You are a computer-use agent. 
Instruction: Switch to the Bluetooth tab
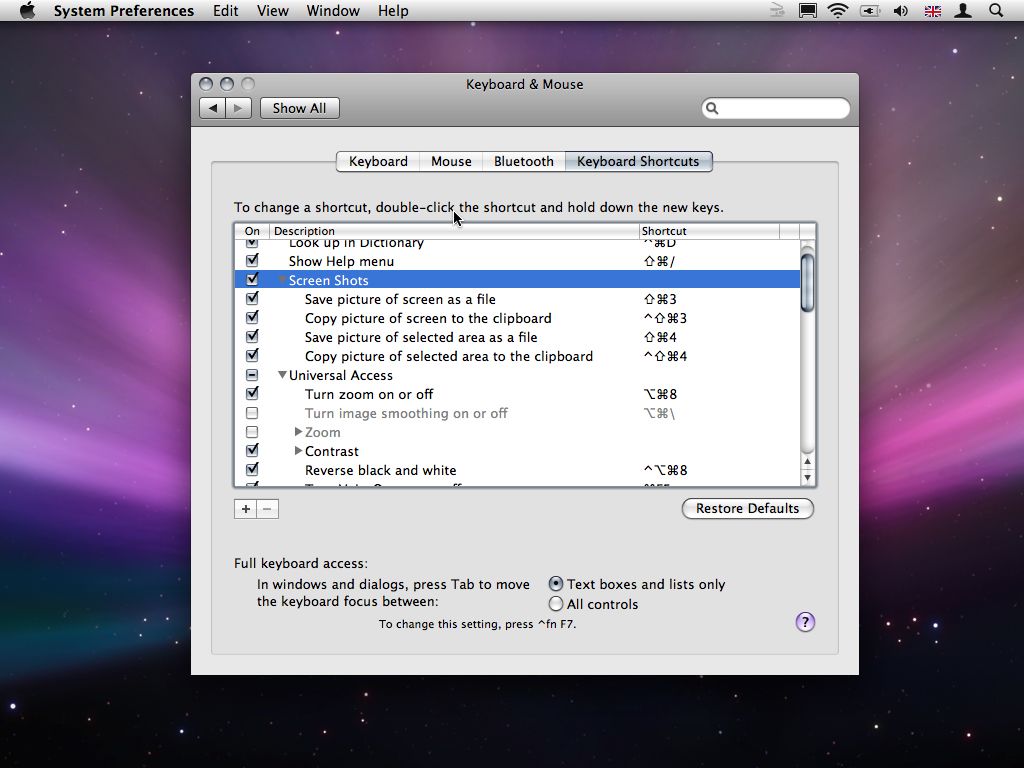tap(524, 161)
